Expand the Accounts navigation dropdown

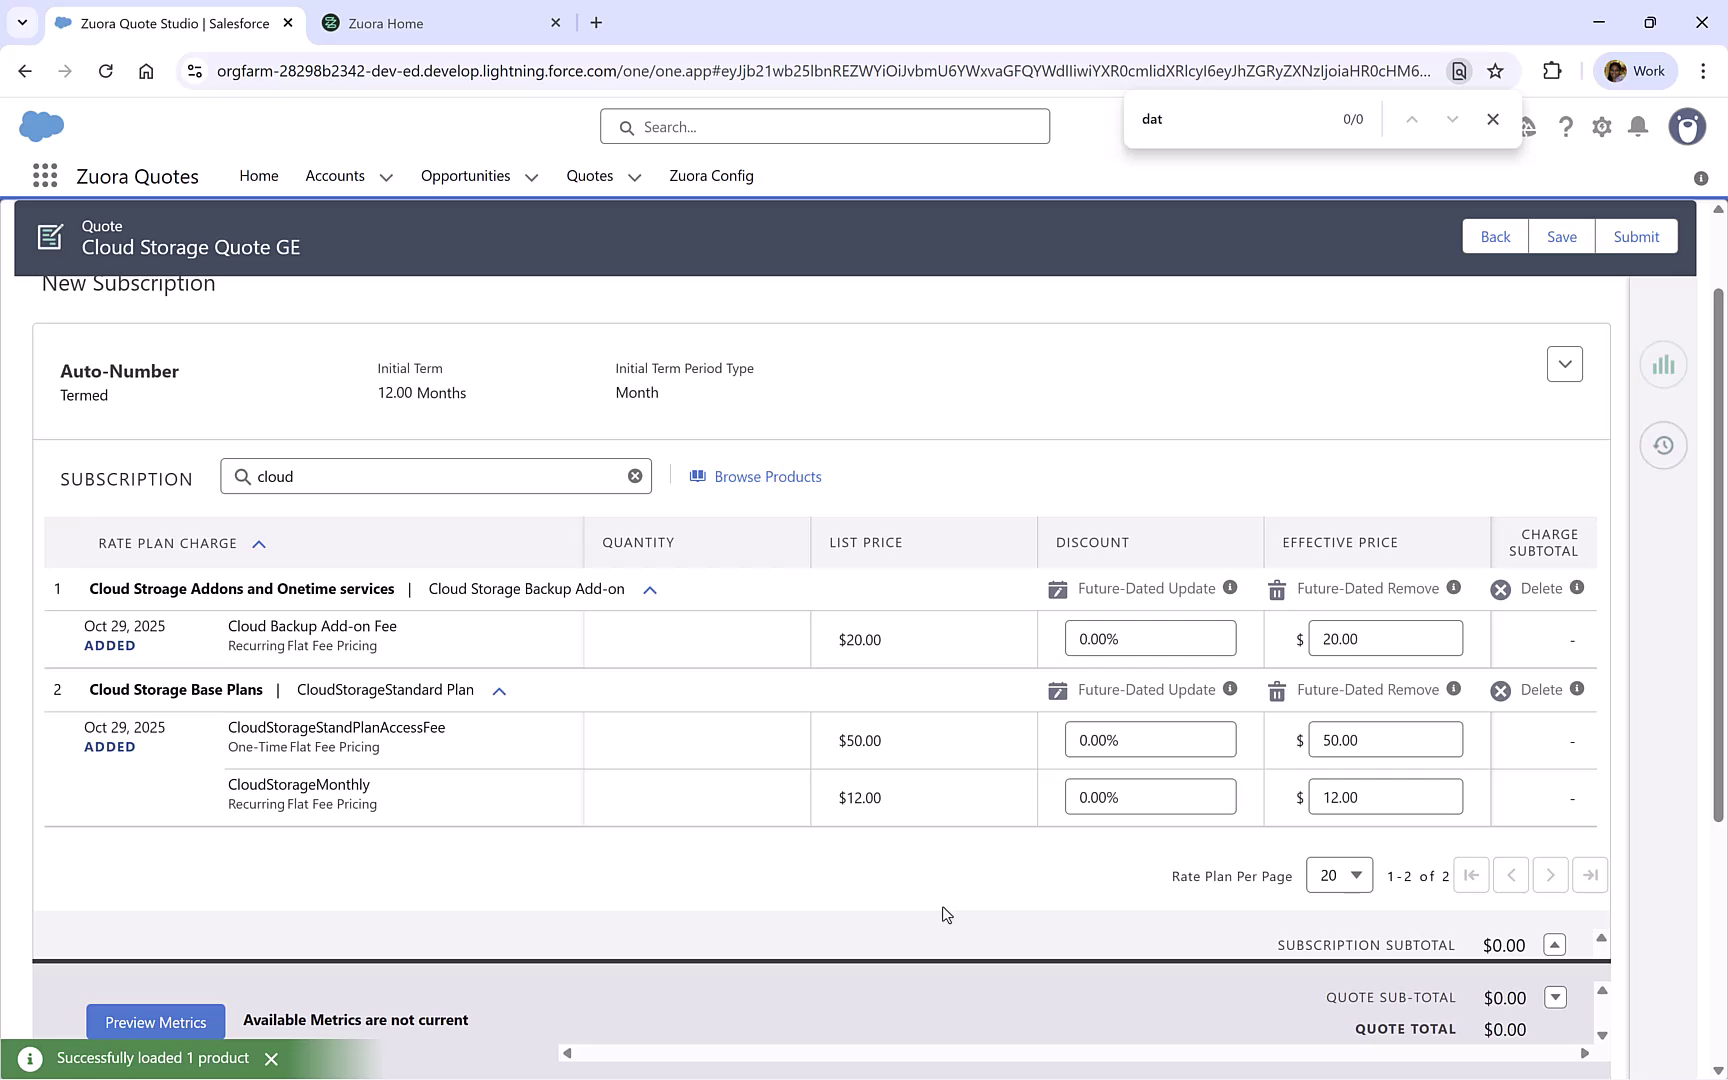(385, 176)
